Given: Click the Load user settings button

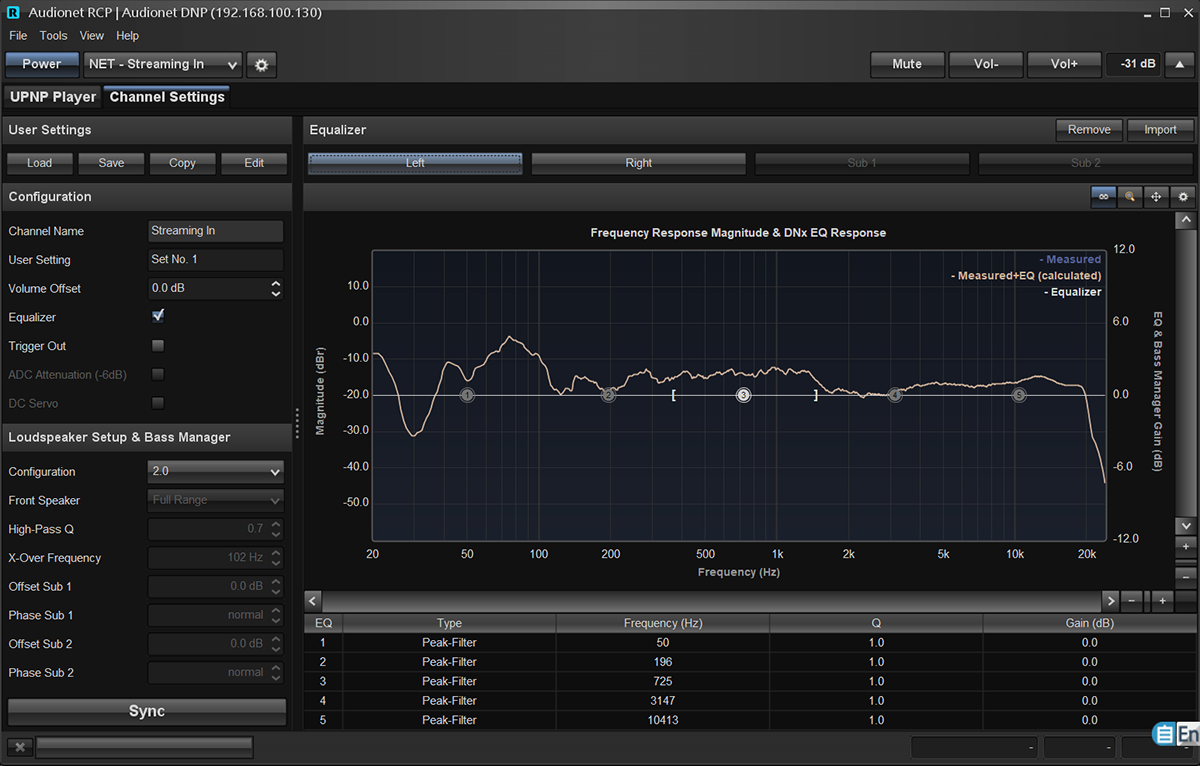Looking at the screenshot, I should tap(40, 163).
